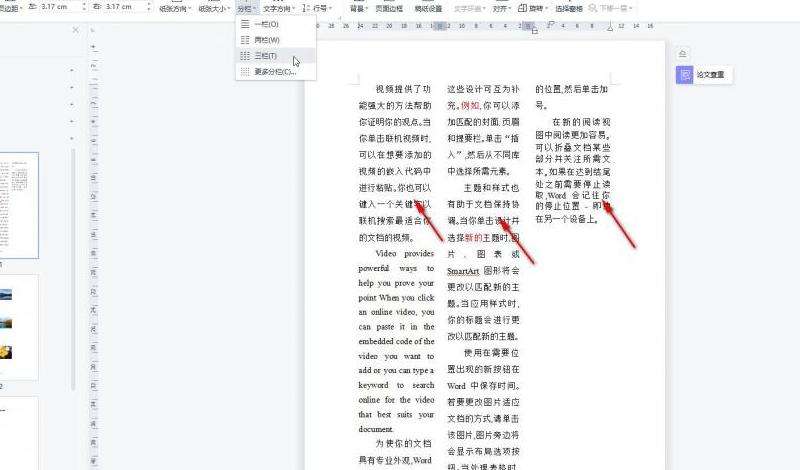Click the text 的位置,然后单击加

tap(571, 89)
